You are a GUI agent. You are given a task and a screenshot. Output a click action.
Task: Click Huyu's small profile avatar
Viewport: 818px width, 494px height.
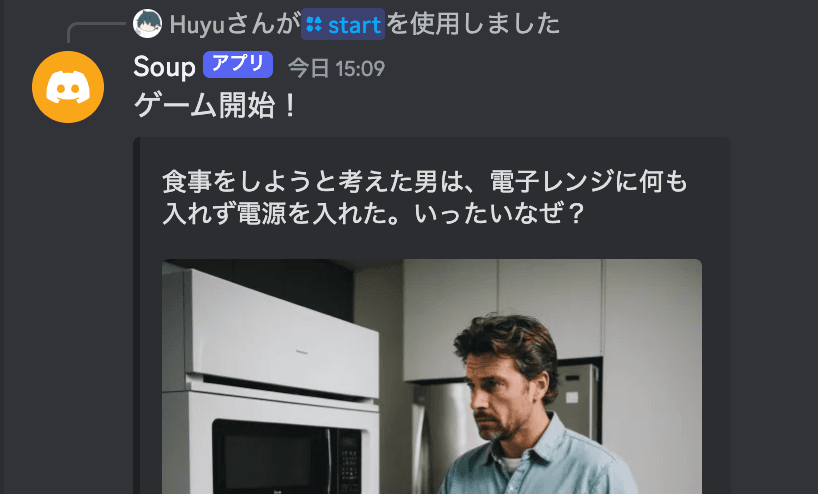[147, 23]
